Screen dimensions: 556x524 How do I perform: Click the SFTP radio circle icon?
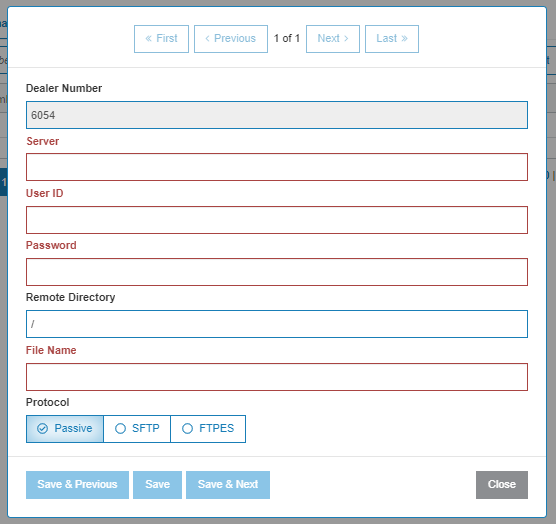click(x=120, y=429)
